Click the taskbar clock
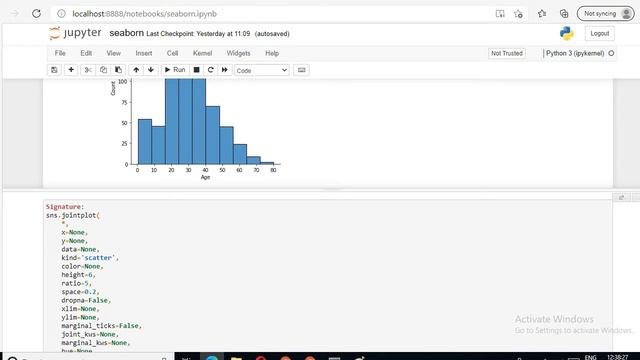640x360 pixels. (x=618, y=358)
